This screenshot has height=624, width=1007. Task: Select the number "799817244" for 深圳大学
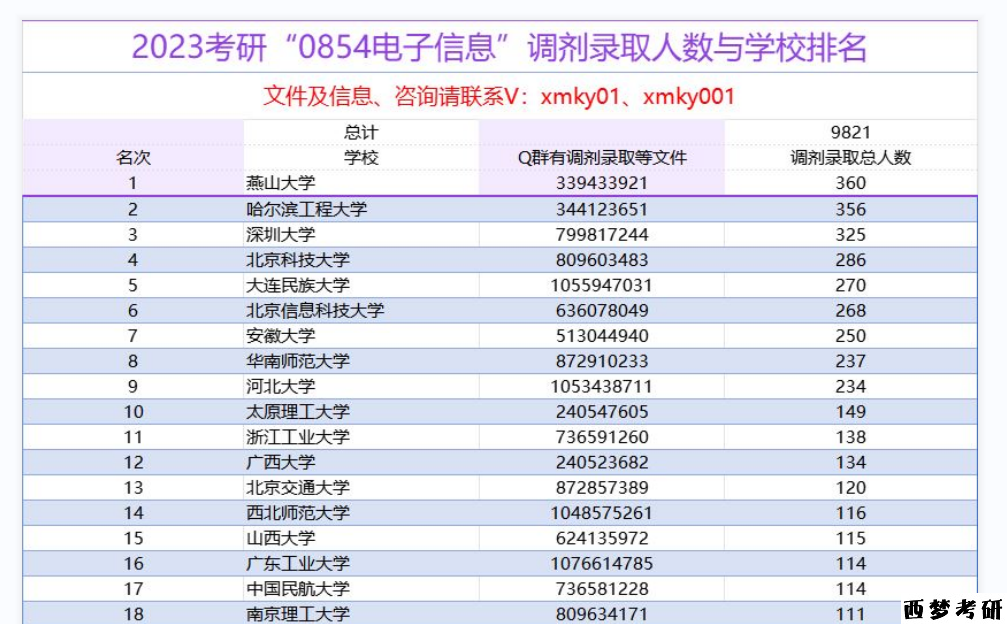click(x=602, y=234)
